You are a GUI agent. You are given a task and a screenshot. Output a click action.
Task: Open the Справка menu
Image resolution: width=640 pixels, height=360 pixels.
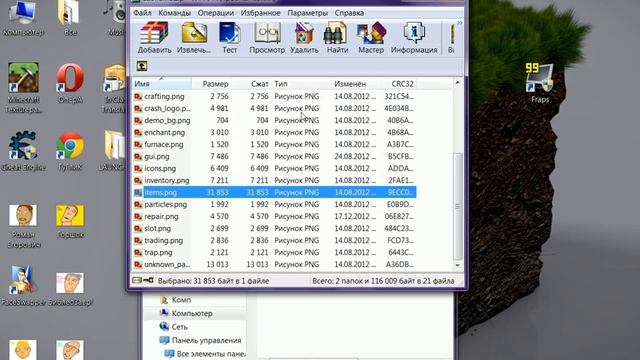[349, 13]
